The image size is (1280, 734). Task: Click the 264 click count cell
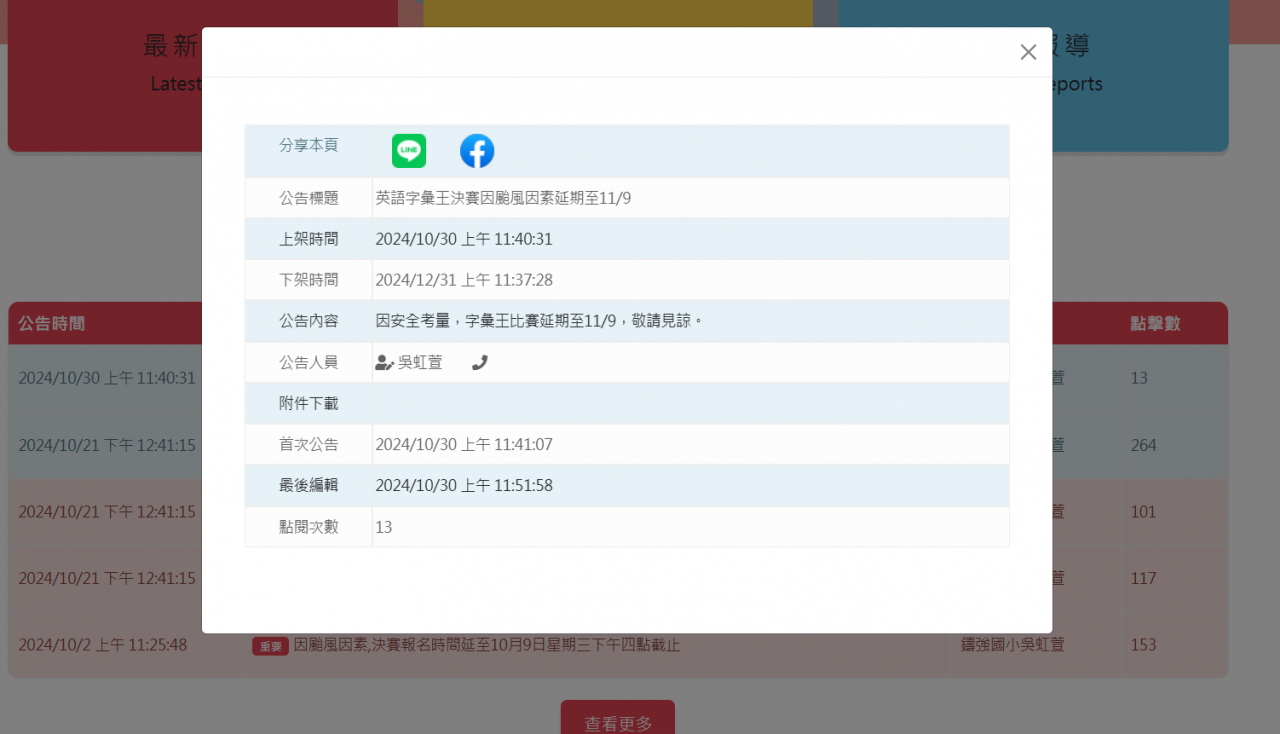1143,445
